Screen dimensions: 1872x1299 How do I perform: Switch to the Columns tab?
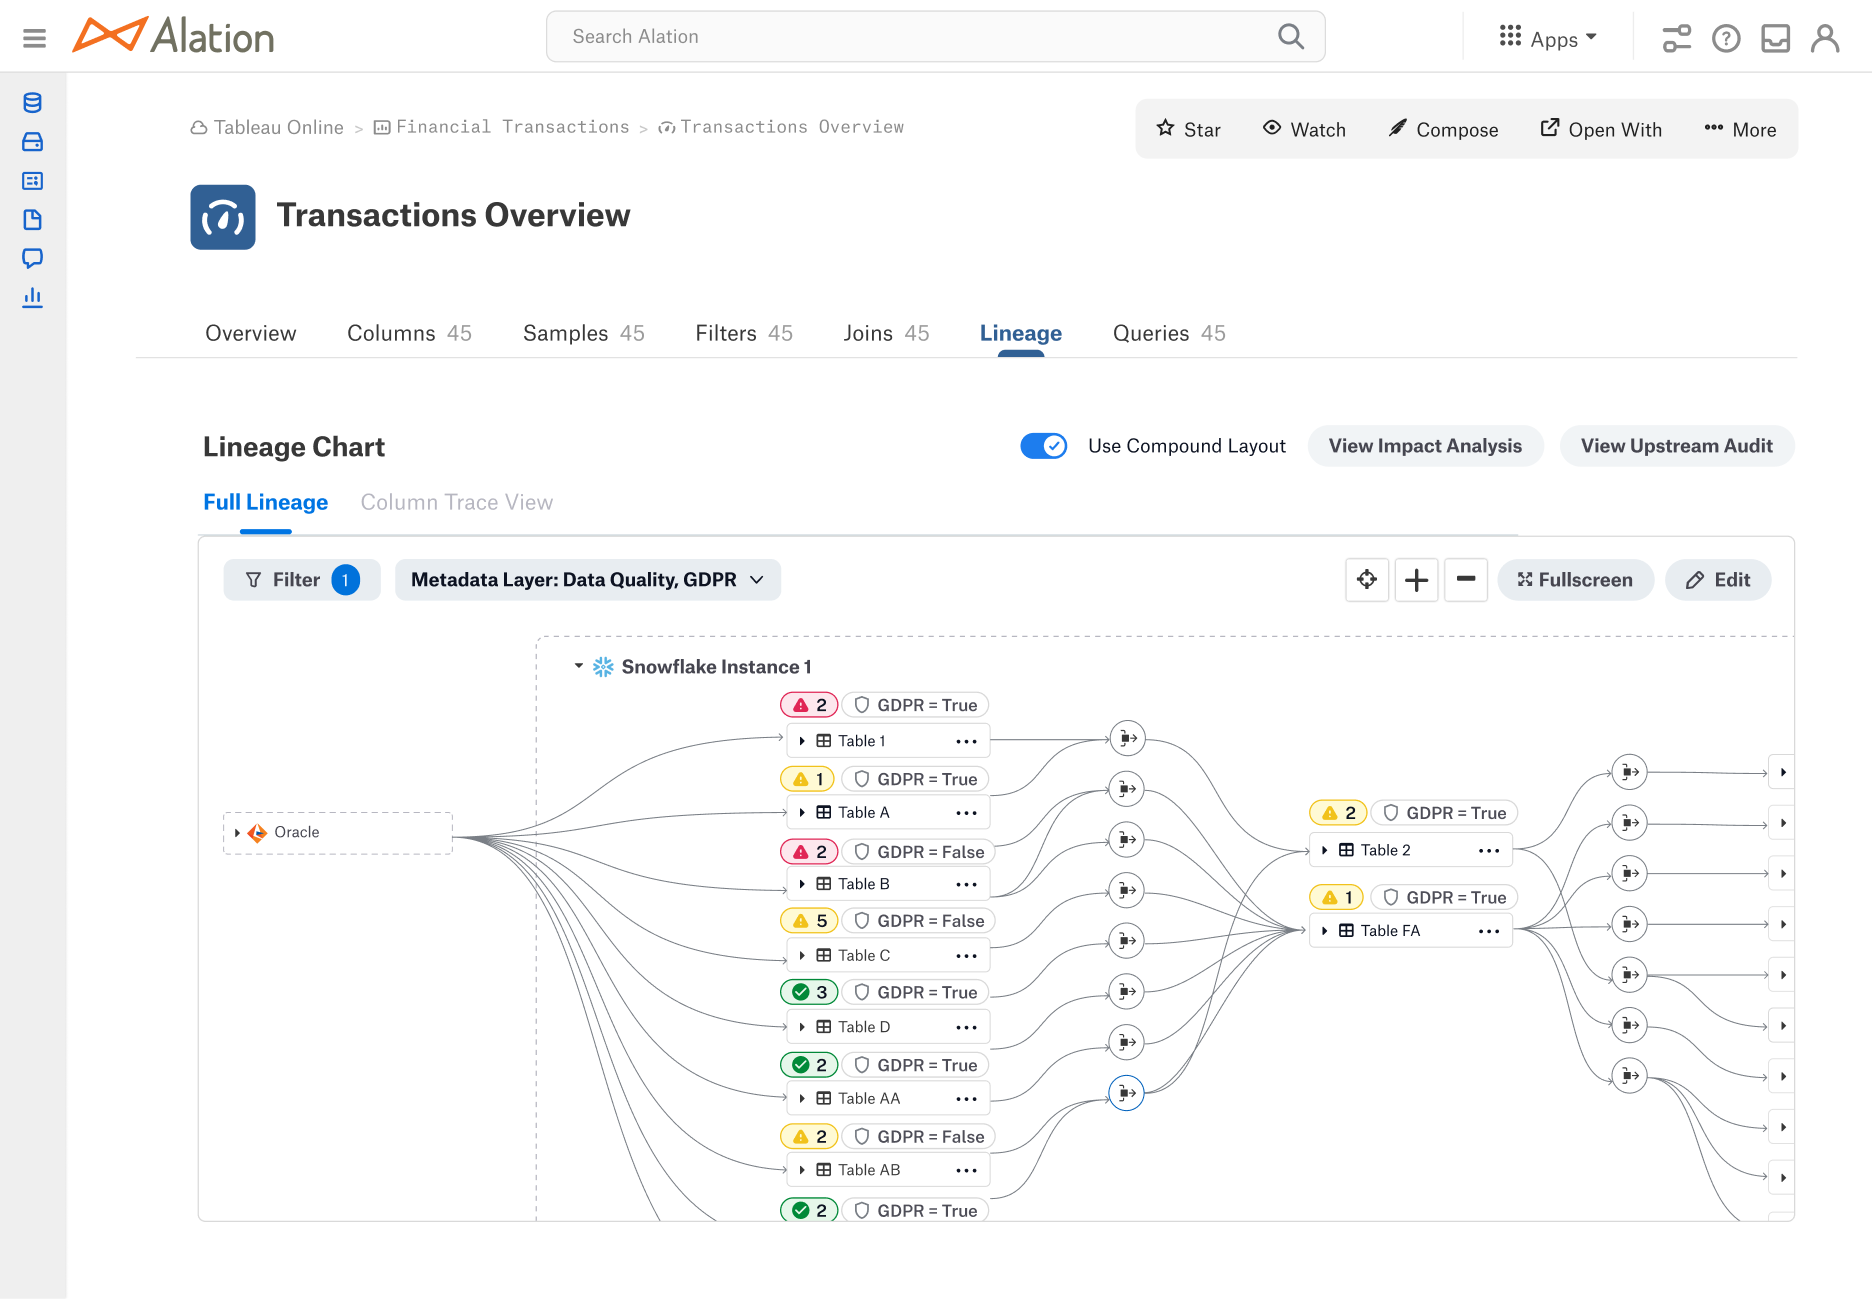(x=409, y=333)
